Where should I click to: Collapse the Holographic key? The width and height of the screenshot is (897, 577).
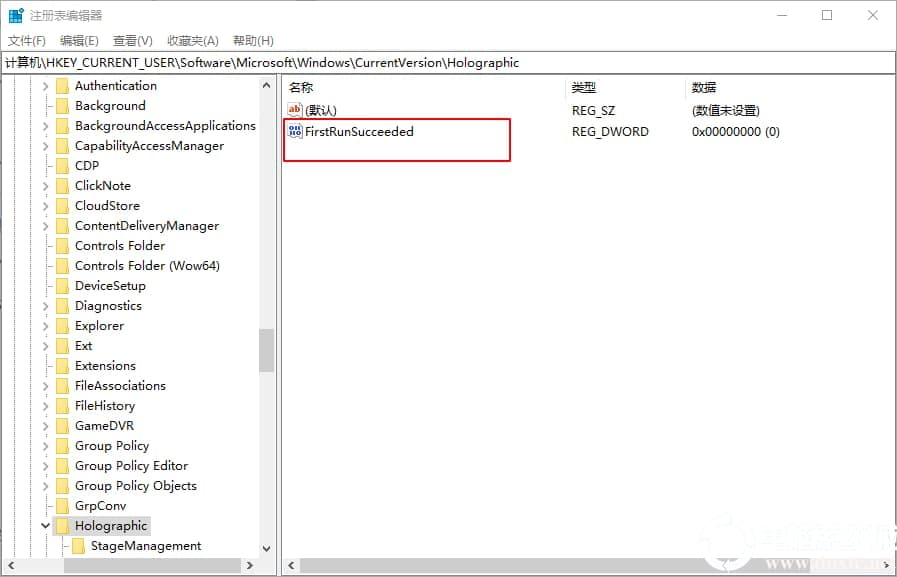(x=46, y=525)
